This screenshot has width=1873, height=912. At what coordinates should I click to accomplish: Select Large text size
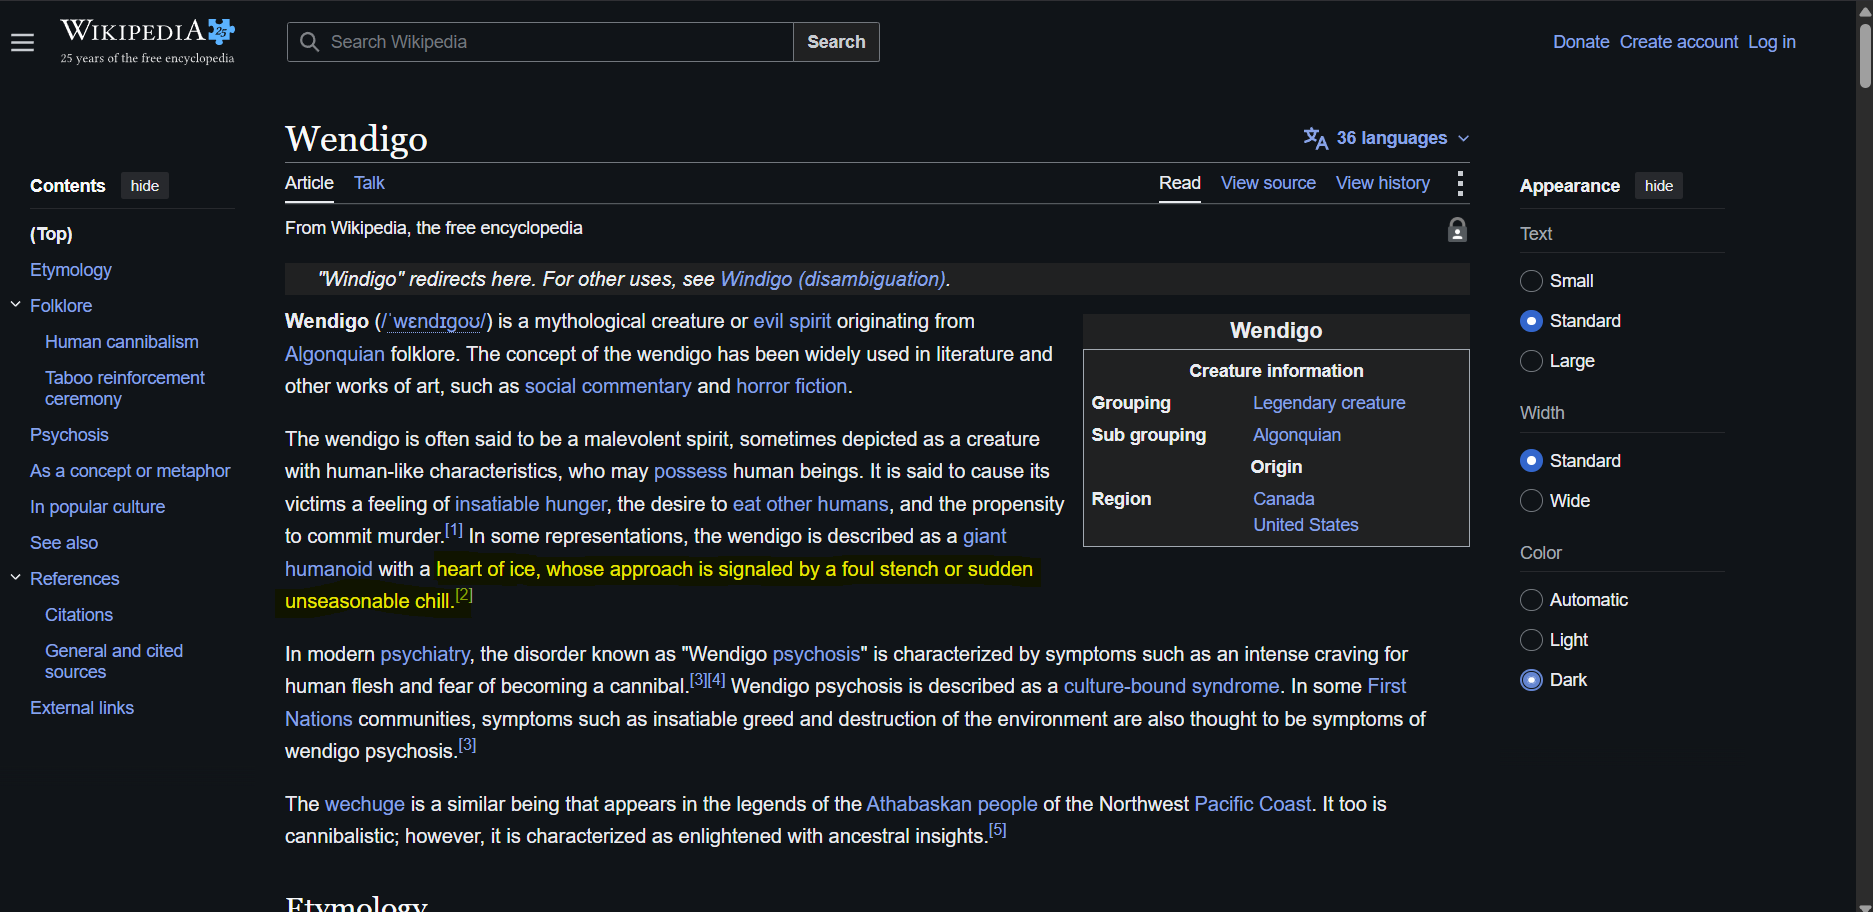coord(1531,361)
